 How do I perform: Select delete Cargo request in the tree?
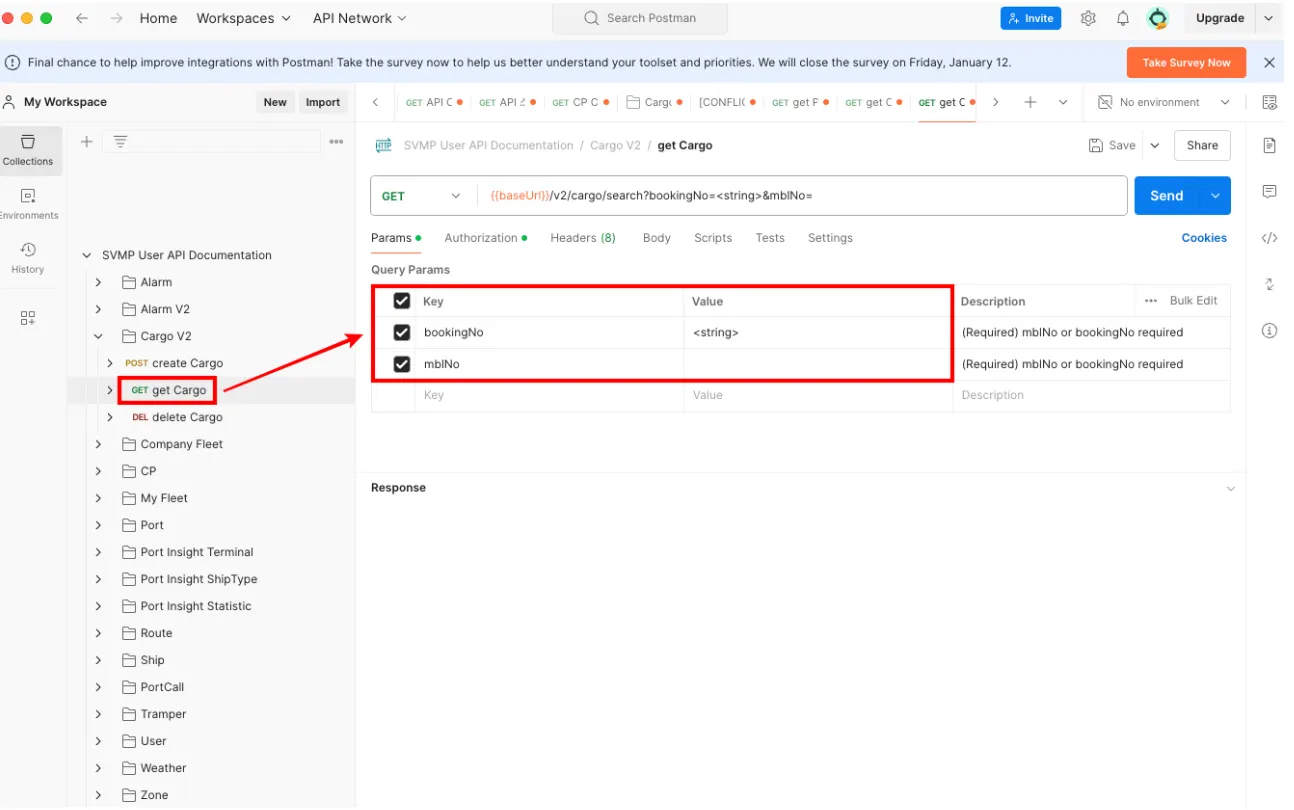click(186, 417)
